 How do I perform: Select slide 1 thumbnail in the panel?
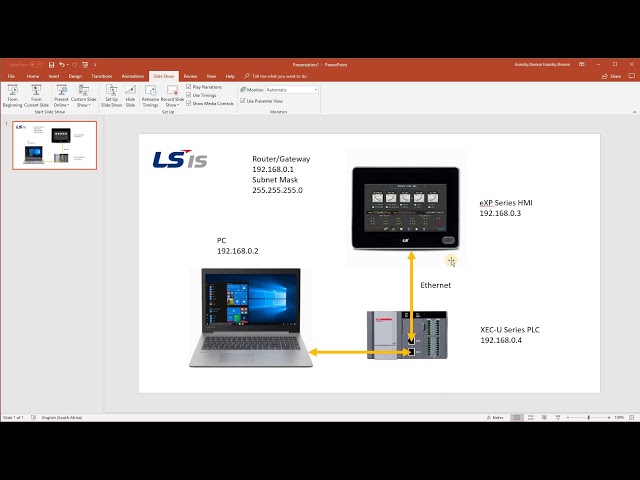(x=55, y=145)
